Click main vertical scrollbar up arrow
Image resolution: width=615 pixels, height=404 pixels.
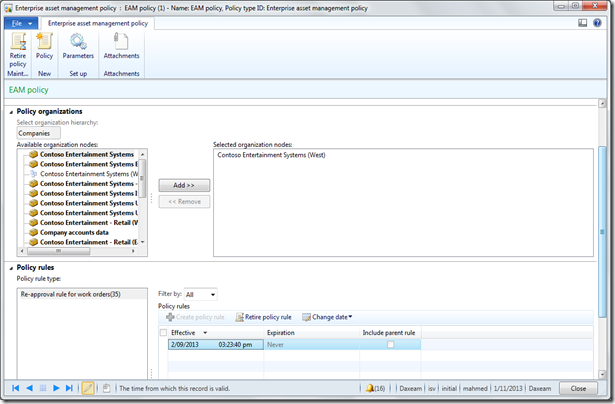tap(602, 104)
